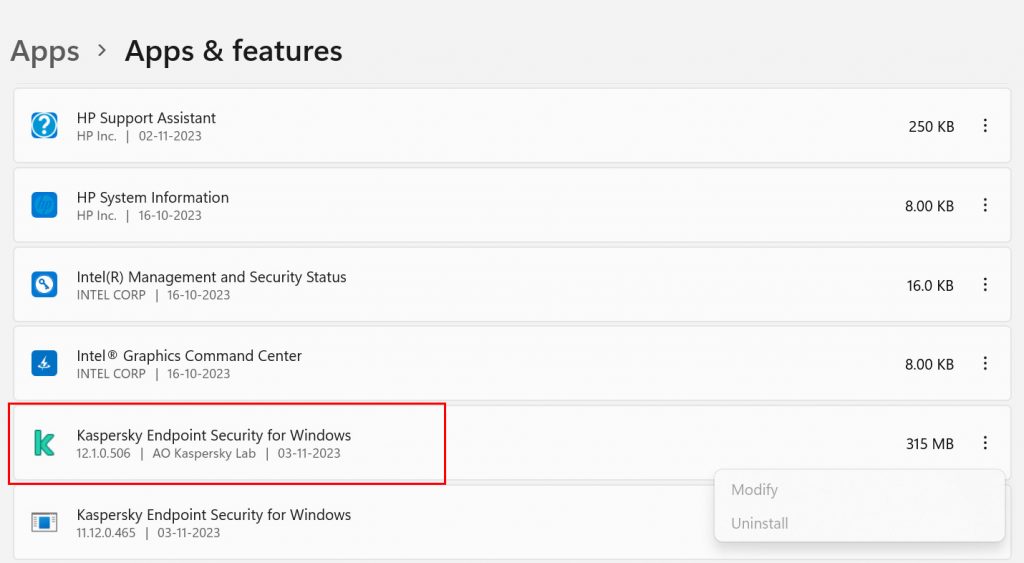Click the 02-11-2023 install date

[170, 136]
